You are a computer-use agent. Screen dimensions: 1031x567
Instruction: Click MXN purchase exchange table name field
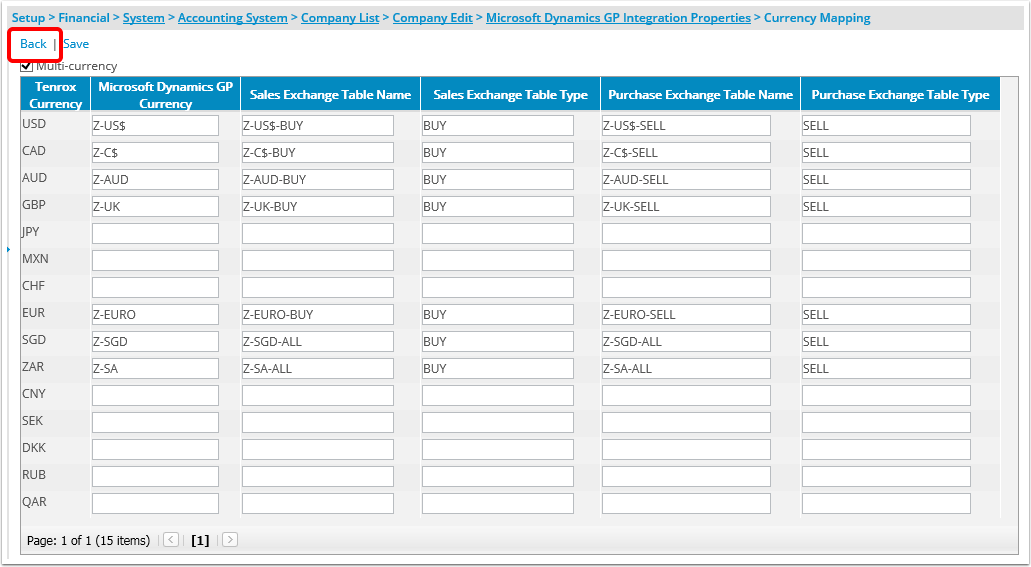686,260
